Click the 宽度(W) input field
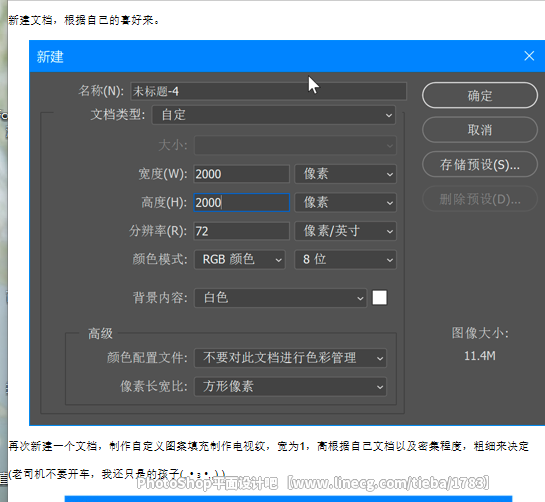The width and height of the screenshot is (545, 502). [x=241, y=174]
